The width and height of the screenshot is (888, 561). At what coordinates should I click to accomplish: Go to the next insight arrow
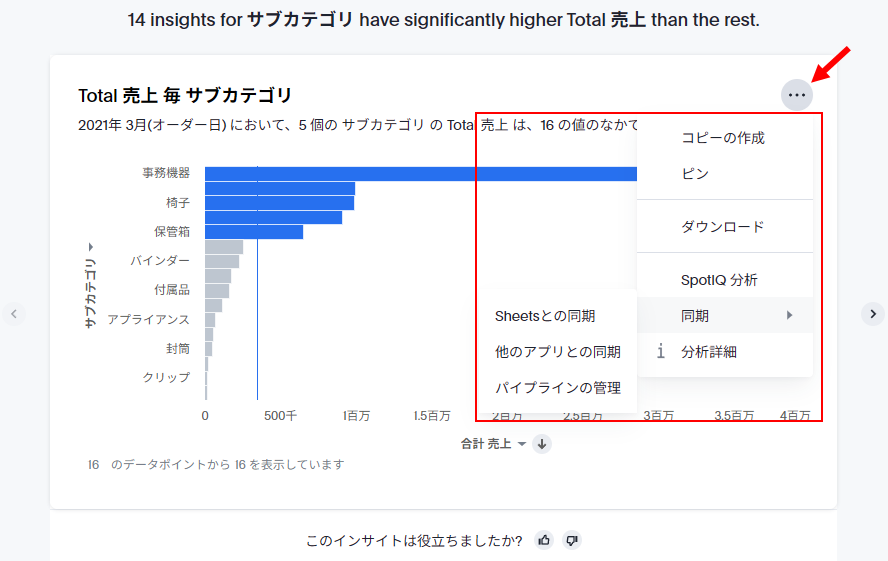(x=873, y=314)
